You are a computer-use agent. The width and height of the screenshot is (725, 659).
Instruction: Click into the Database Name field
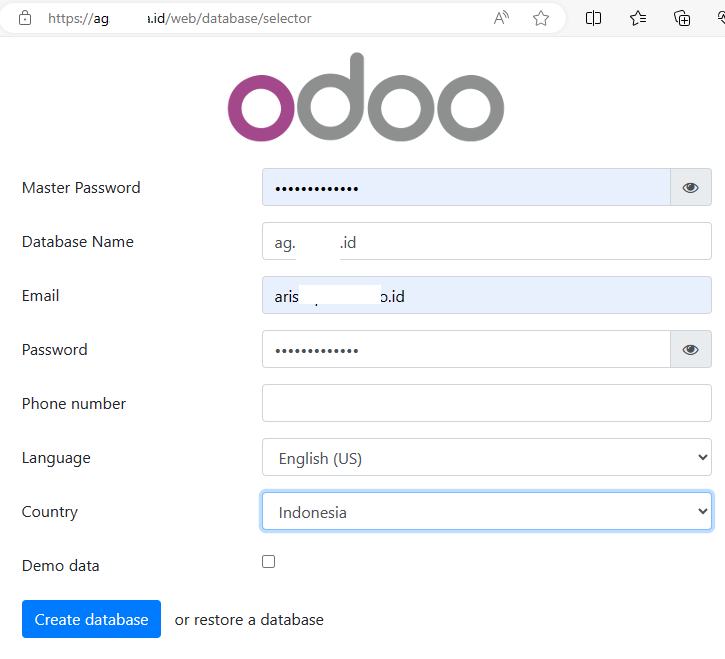pos(486,241)
